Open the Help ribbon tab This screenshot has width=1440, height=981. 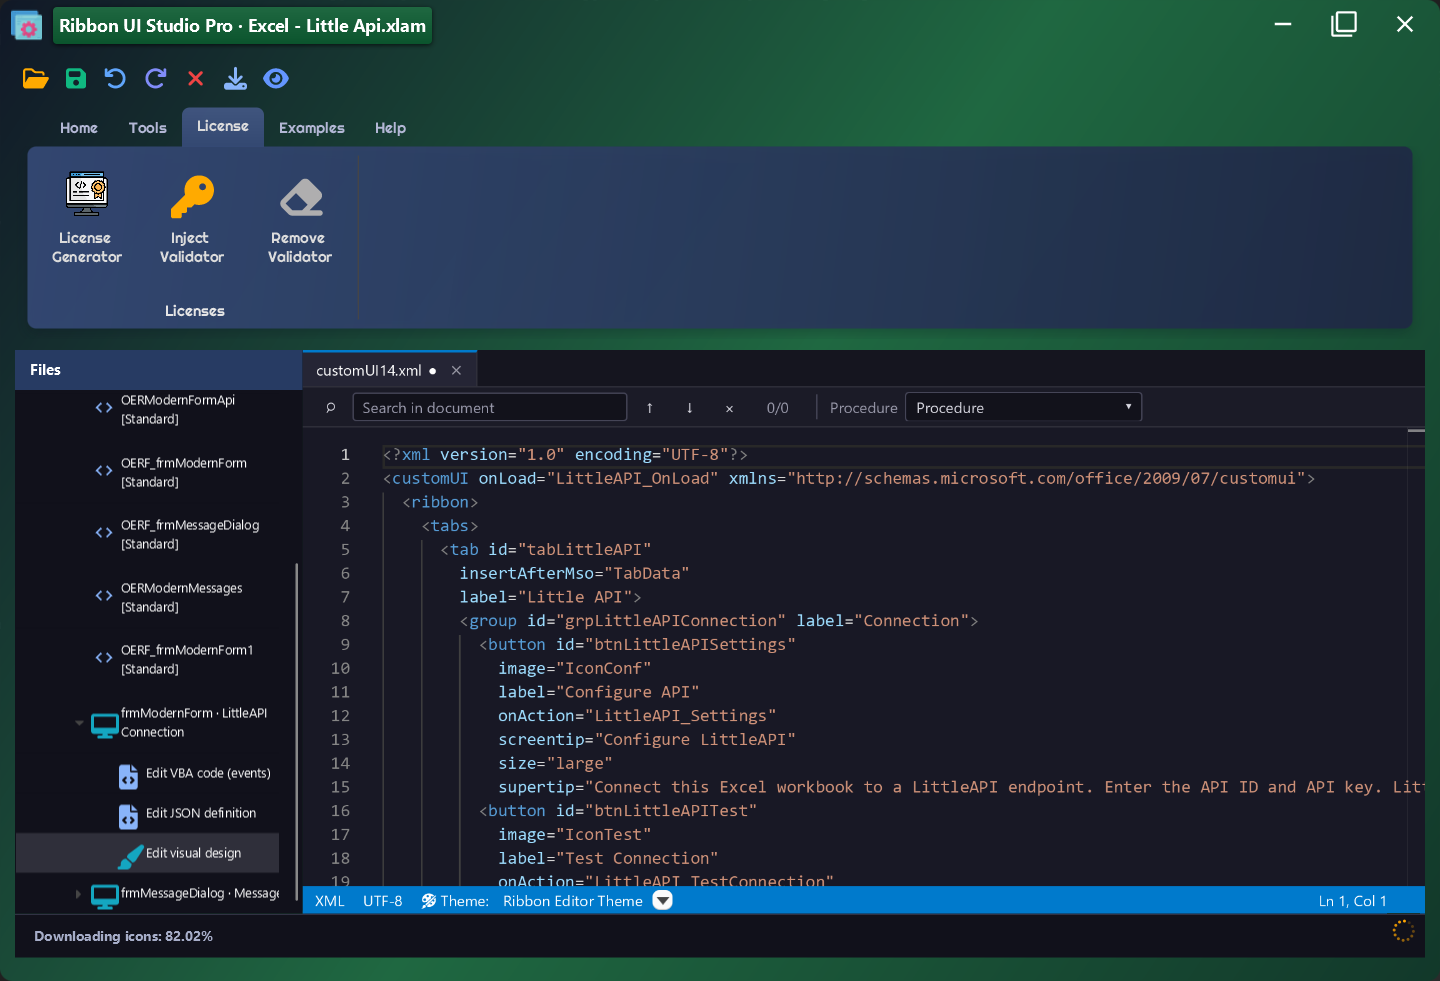coord(390,128)
